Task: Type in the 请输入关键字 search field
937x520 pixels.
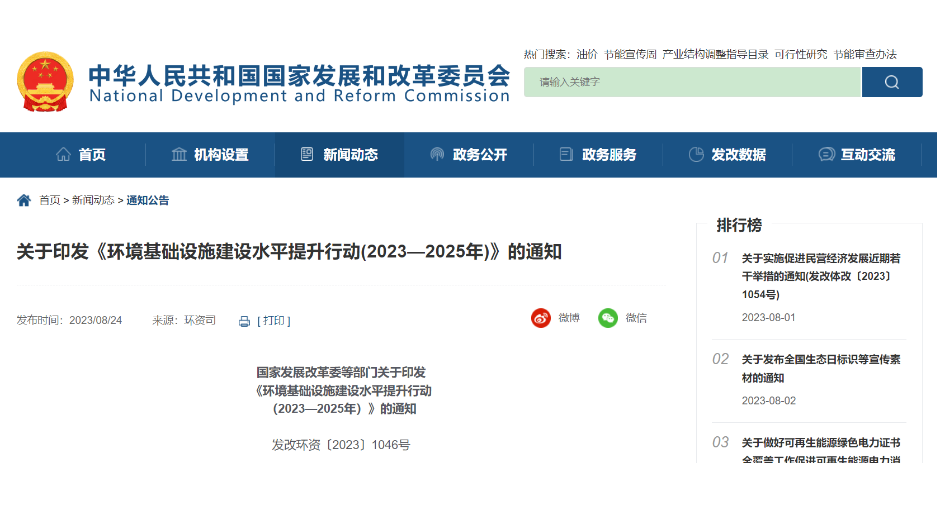Action: [692, 82]
